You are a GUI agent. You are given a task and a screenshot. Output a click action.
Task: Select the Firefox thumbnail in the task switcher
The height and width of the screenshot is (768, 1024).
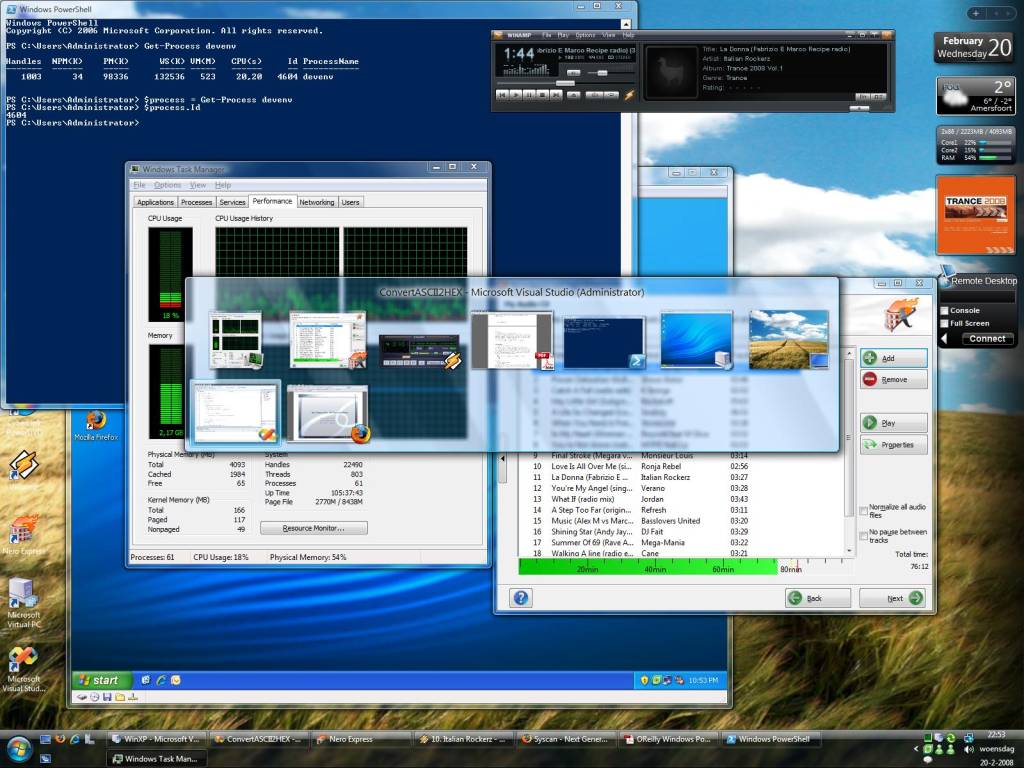[328, 413]
